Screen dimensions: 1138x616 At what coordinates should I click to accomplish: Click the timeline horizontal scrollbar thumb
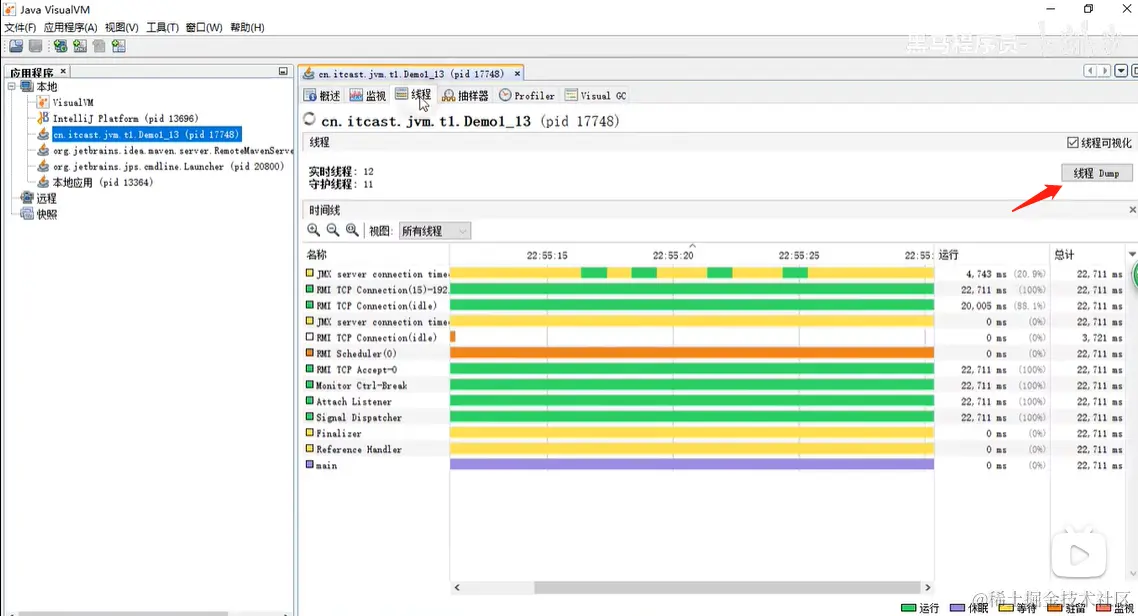coord(727,587)
